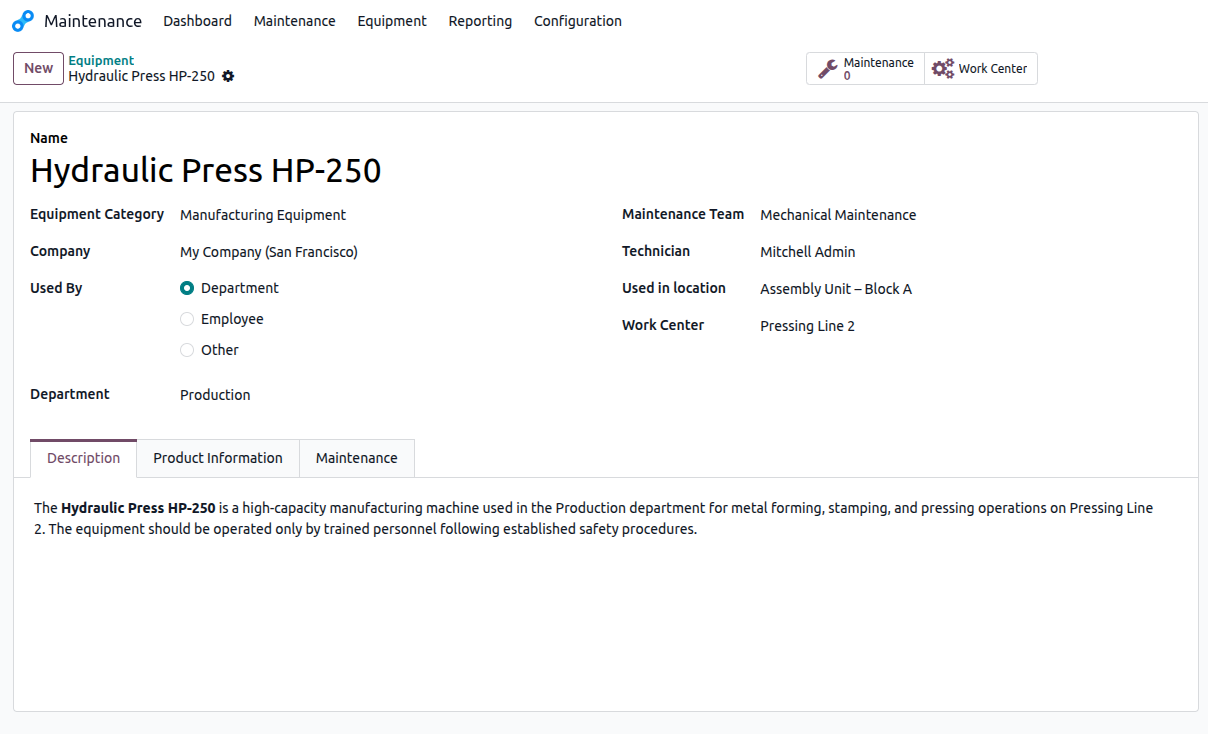This screenshot has width=1208, height=734.
Task: Click the Technician label
Action: (656, 251)
